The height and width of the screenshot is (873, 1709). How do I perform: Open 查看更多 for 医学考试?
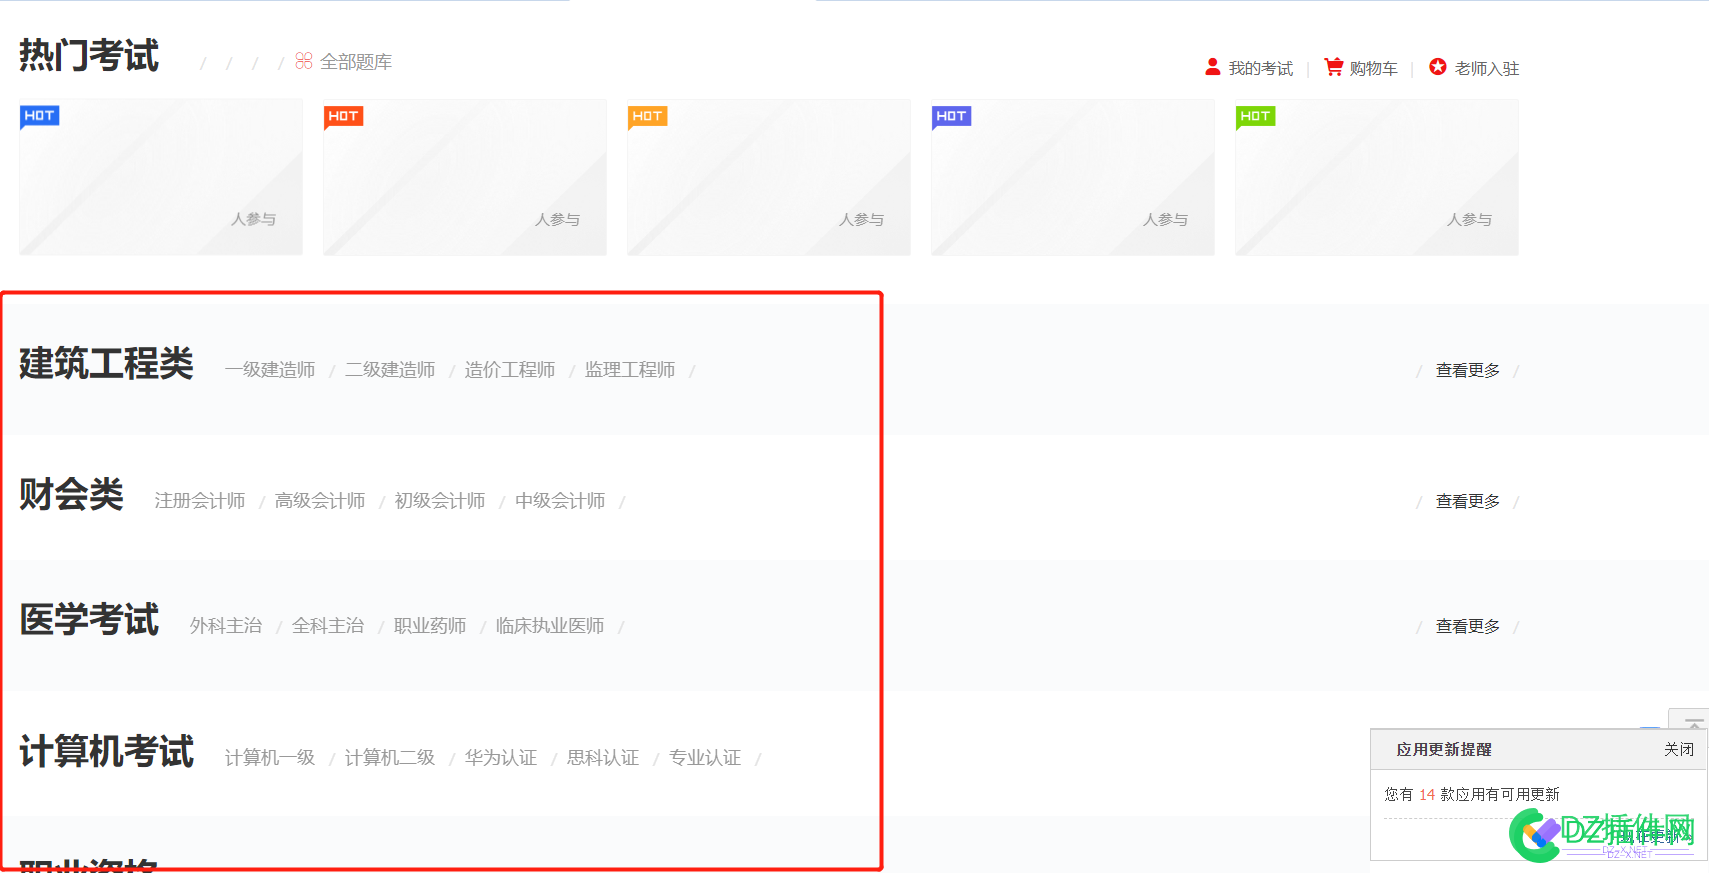pyautogui.click(x=1467, y=626)
